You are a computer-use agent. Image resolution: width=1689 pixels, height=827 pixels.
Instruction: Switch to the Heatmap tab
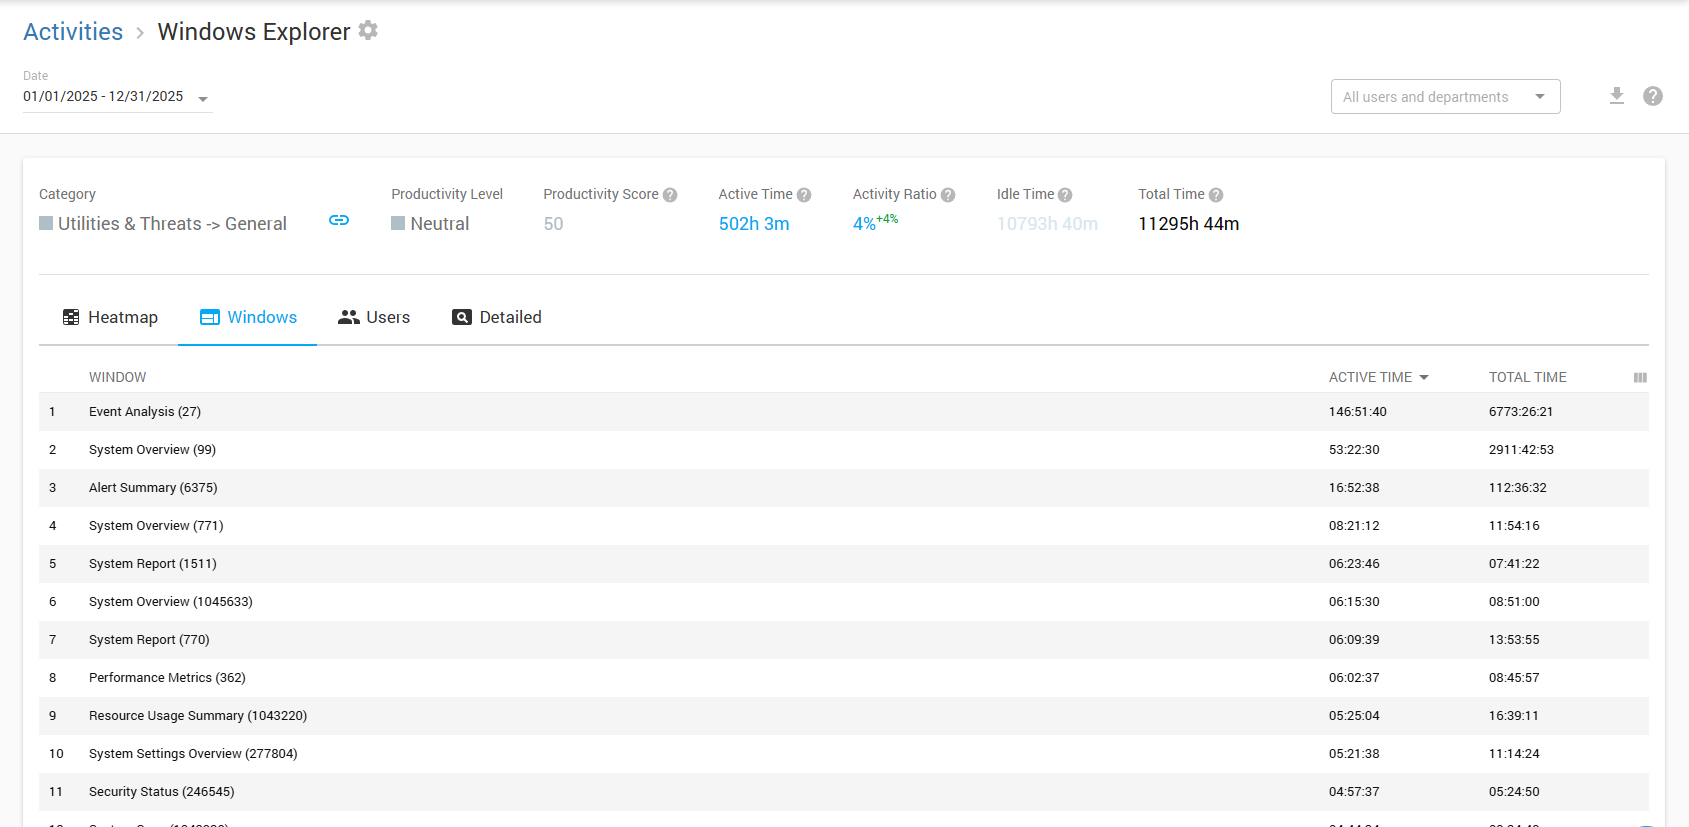[x=110, y=317]
